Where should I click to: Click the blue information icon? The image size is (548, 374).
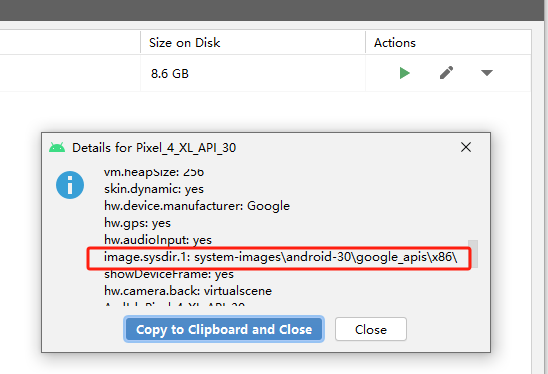point(70,185)
